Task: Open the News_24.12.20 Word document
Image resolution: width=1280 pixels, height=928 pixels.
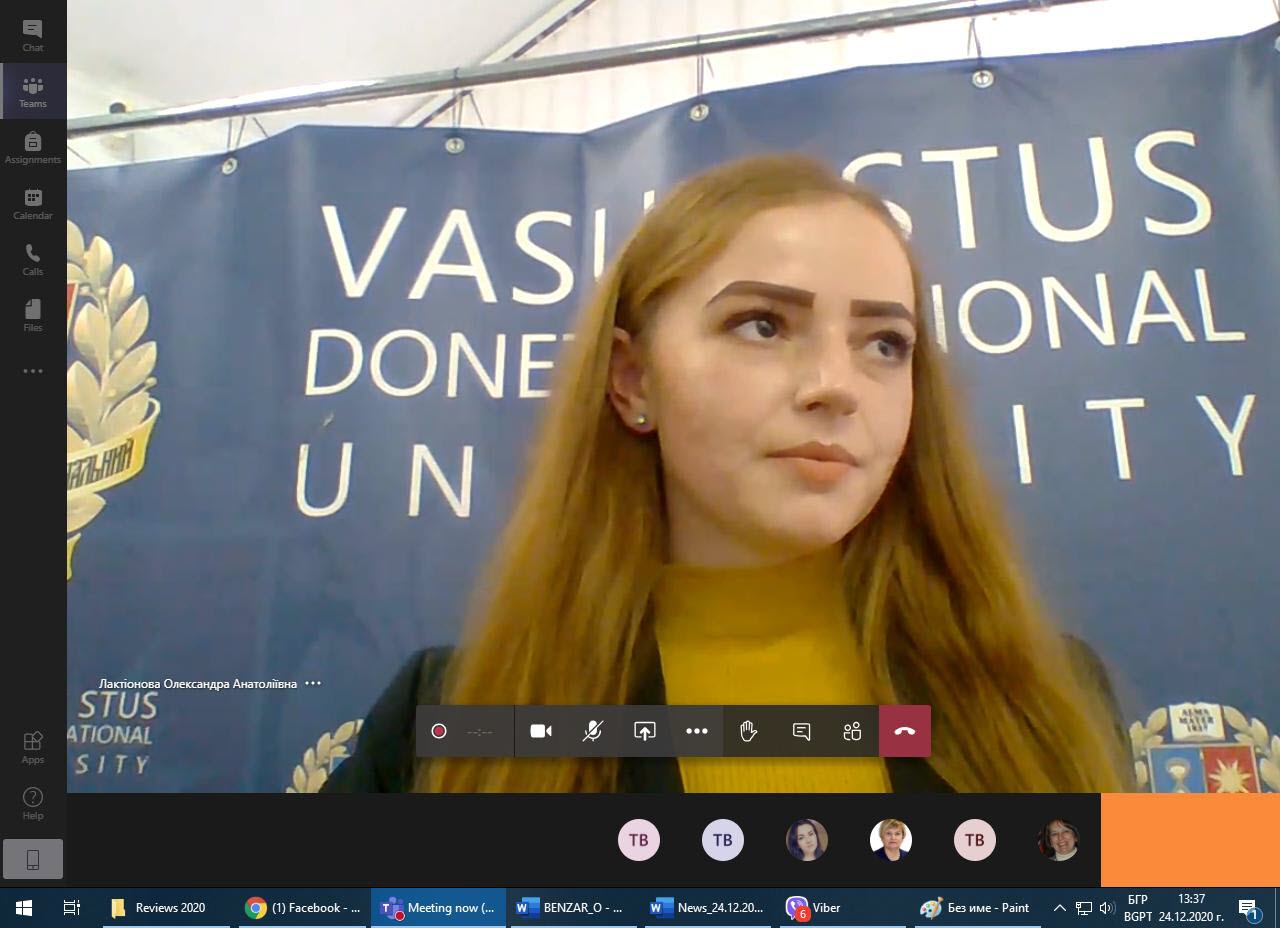Action: coord(708,908)
